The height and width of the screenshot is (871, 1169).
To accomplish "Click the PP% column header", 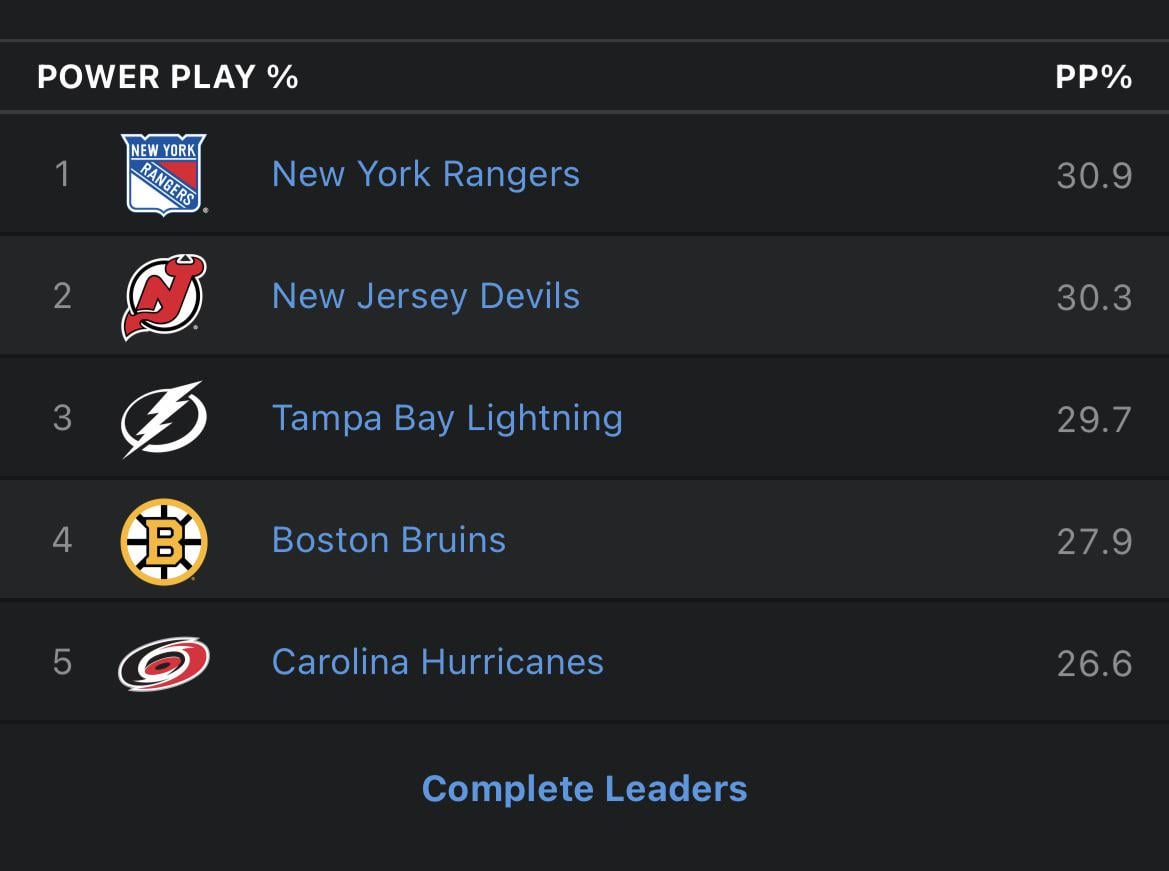I will point(1093,77).
